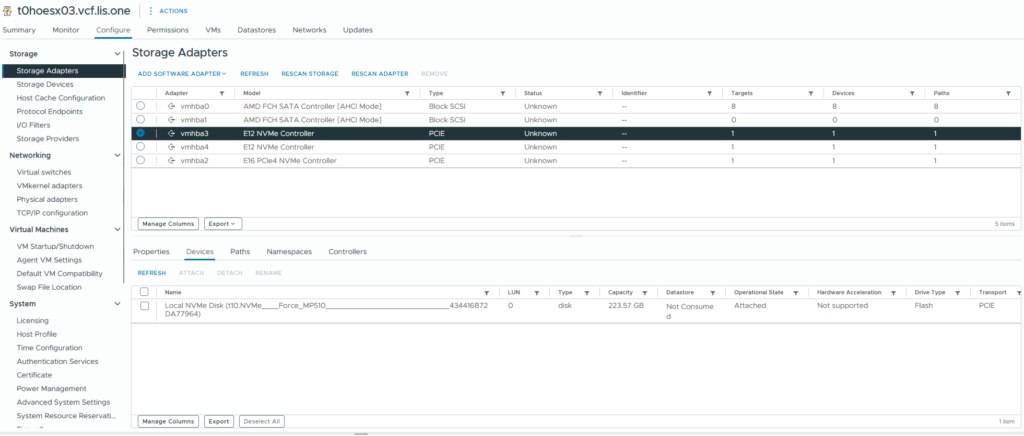Click the Rescan Storage button
The width and height of the screenshot is (1024, 436).
click(x=309, y=74)
